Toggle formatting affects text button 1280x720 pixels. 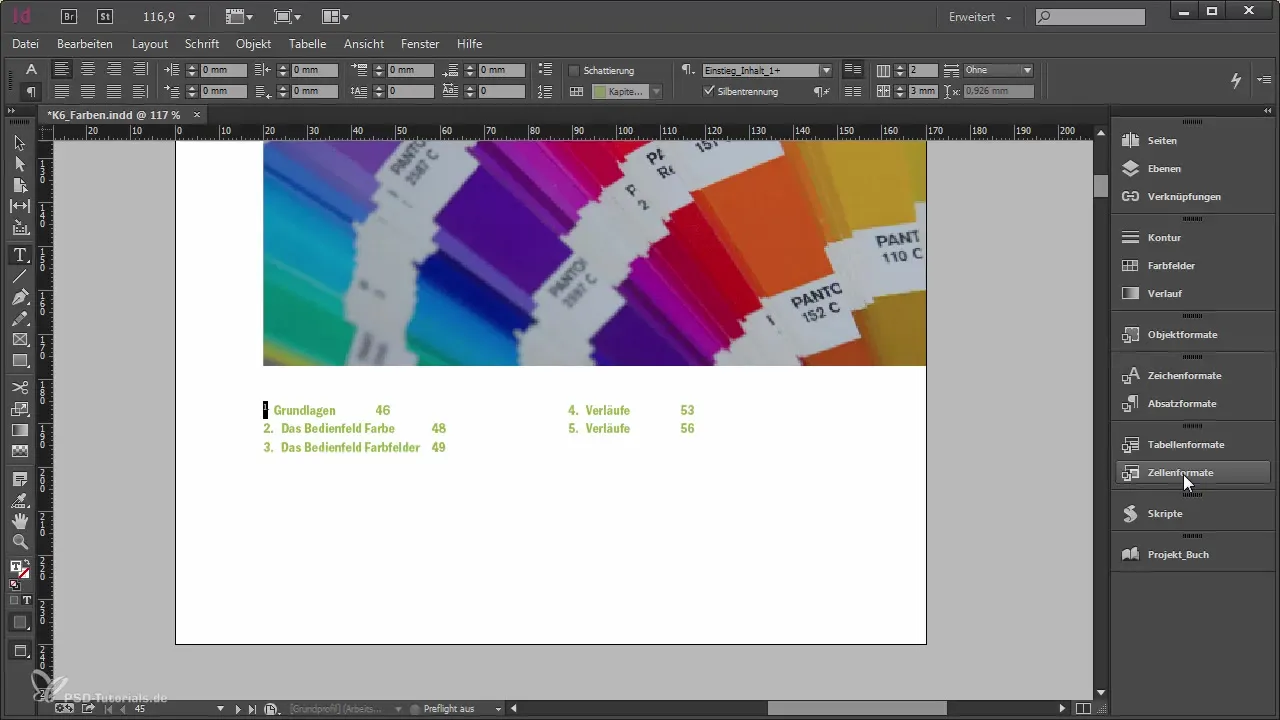[x=27, y=600]
